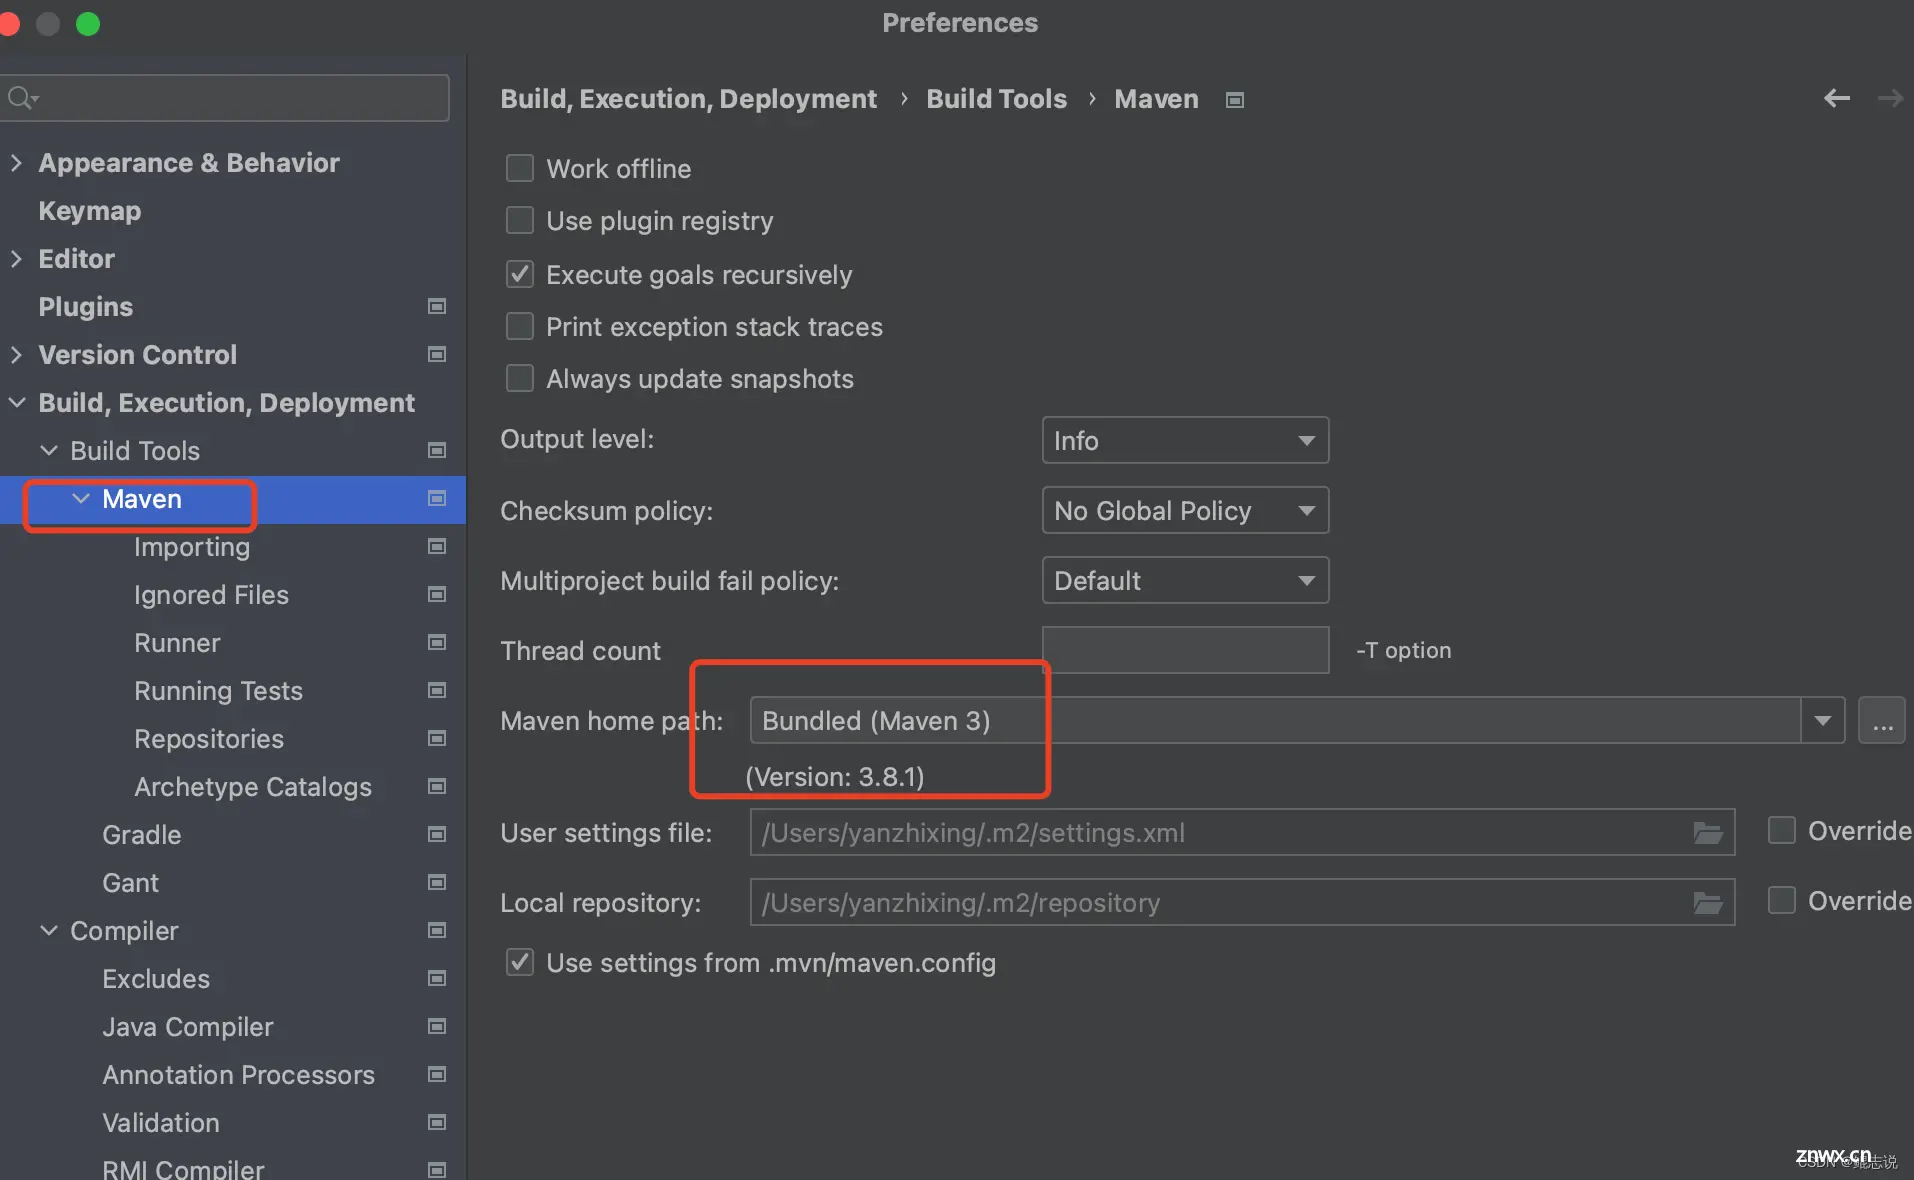Click project-level icon on selected Maven row

tap(437, 498)
